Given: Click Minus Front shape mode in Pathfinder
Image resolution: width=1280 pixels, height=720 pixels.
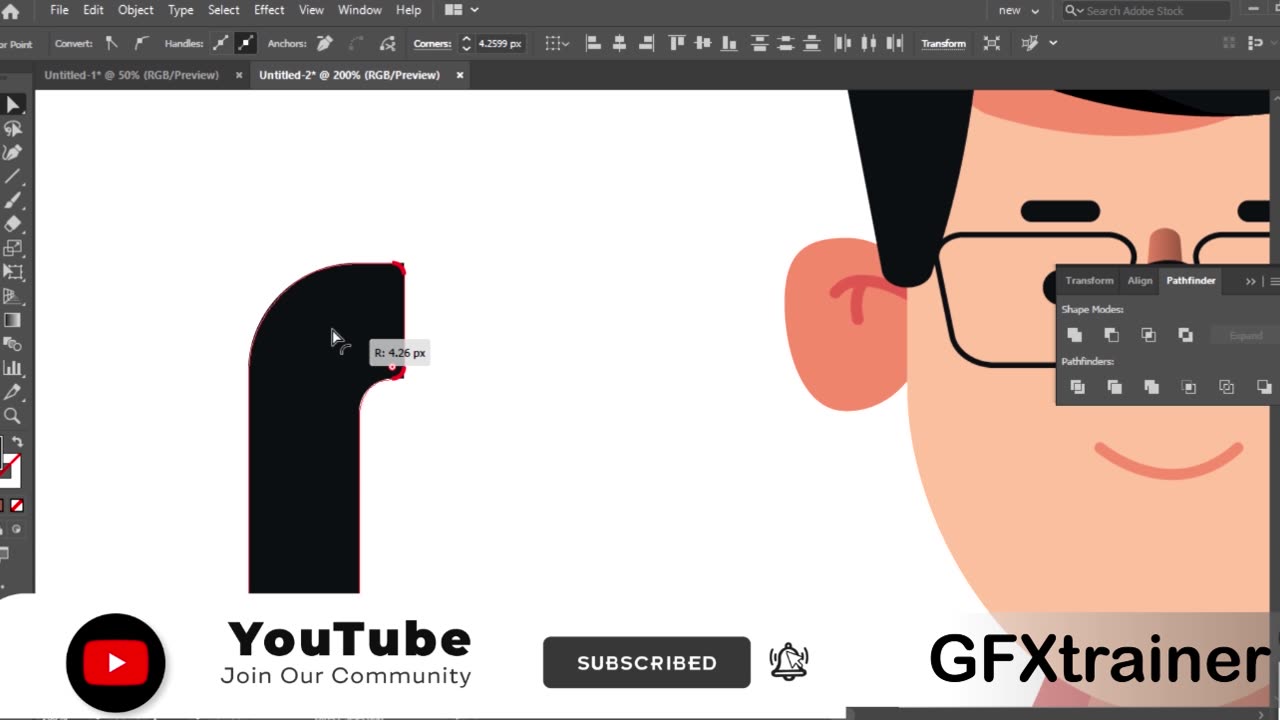Looking at the screenshot, I should pyautogui.click(x=1111, y=335).
